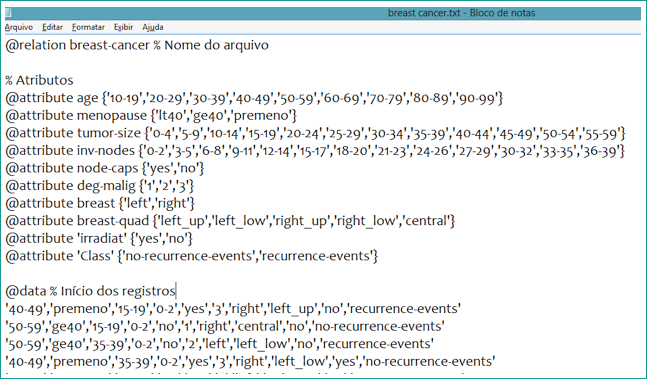Place cursor in the @attribute deg-malig line
This screenshot has height=379, width=647.
click(99, 186)
